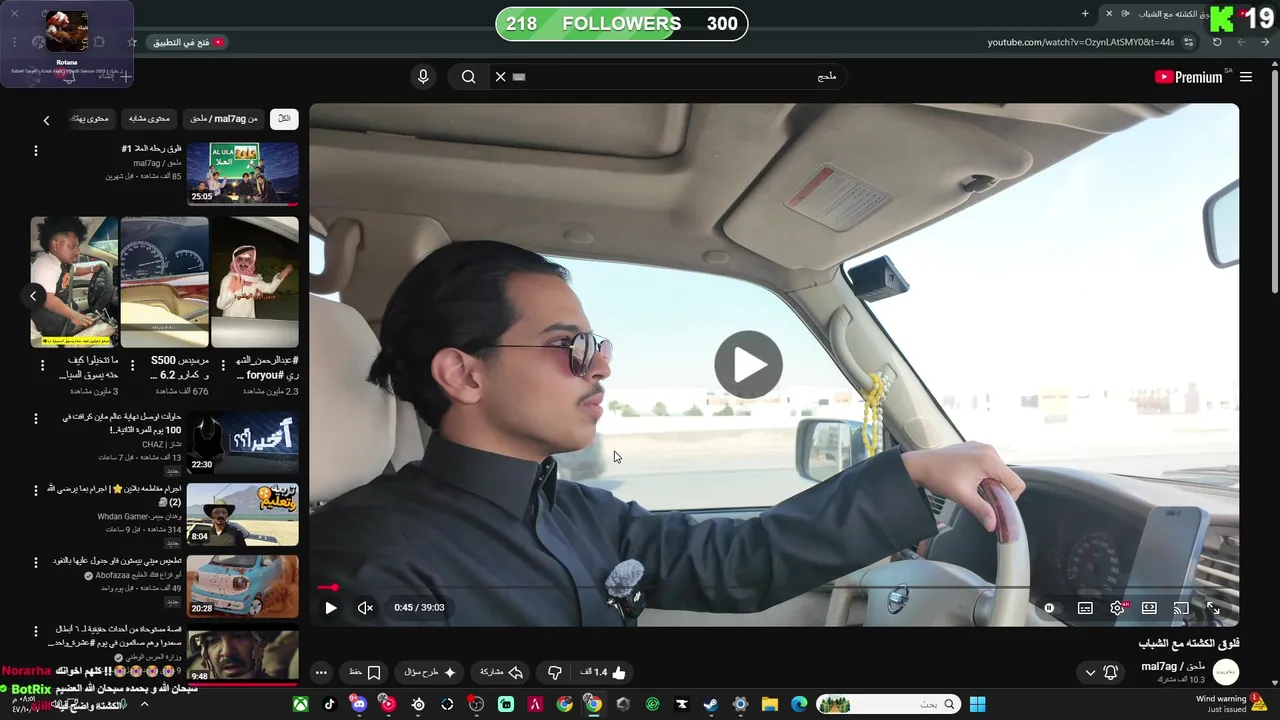Reload the page in Chrome toolbar

(x=1217, y=42)
